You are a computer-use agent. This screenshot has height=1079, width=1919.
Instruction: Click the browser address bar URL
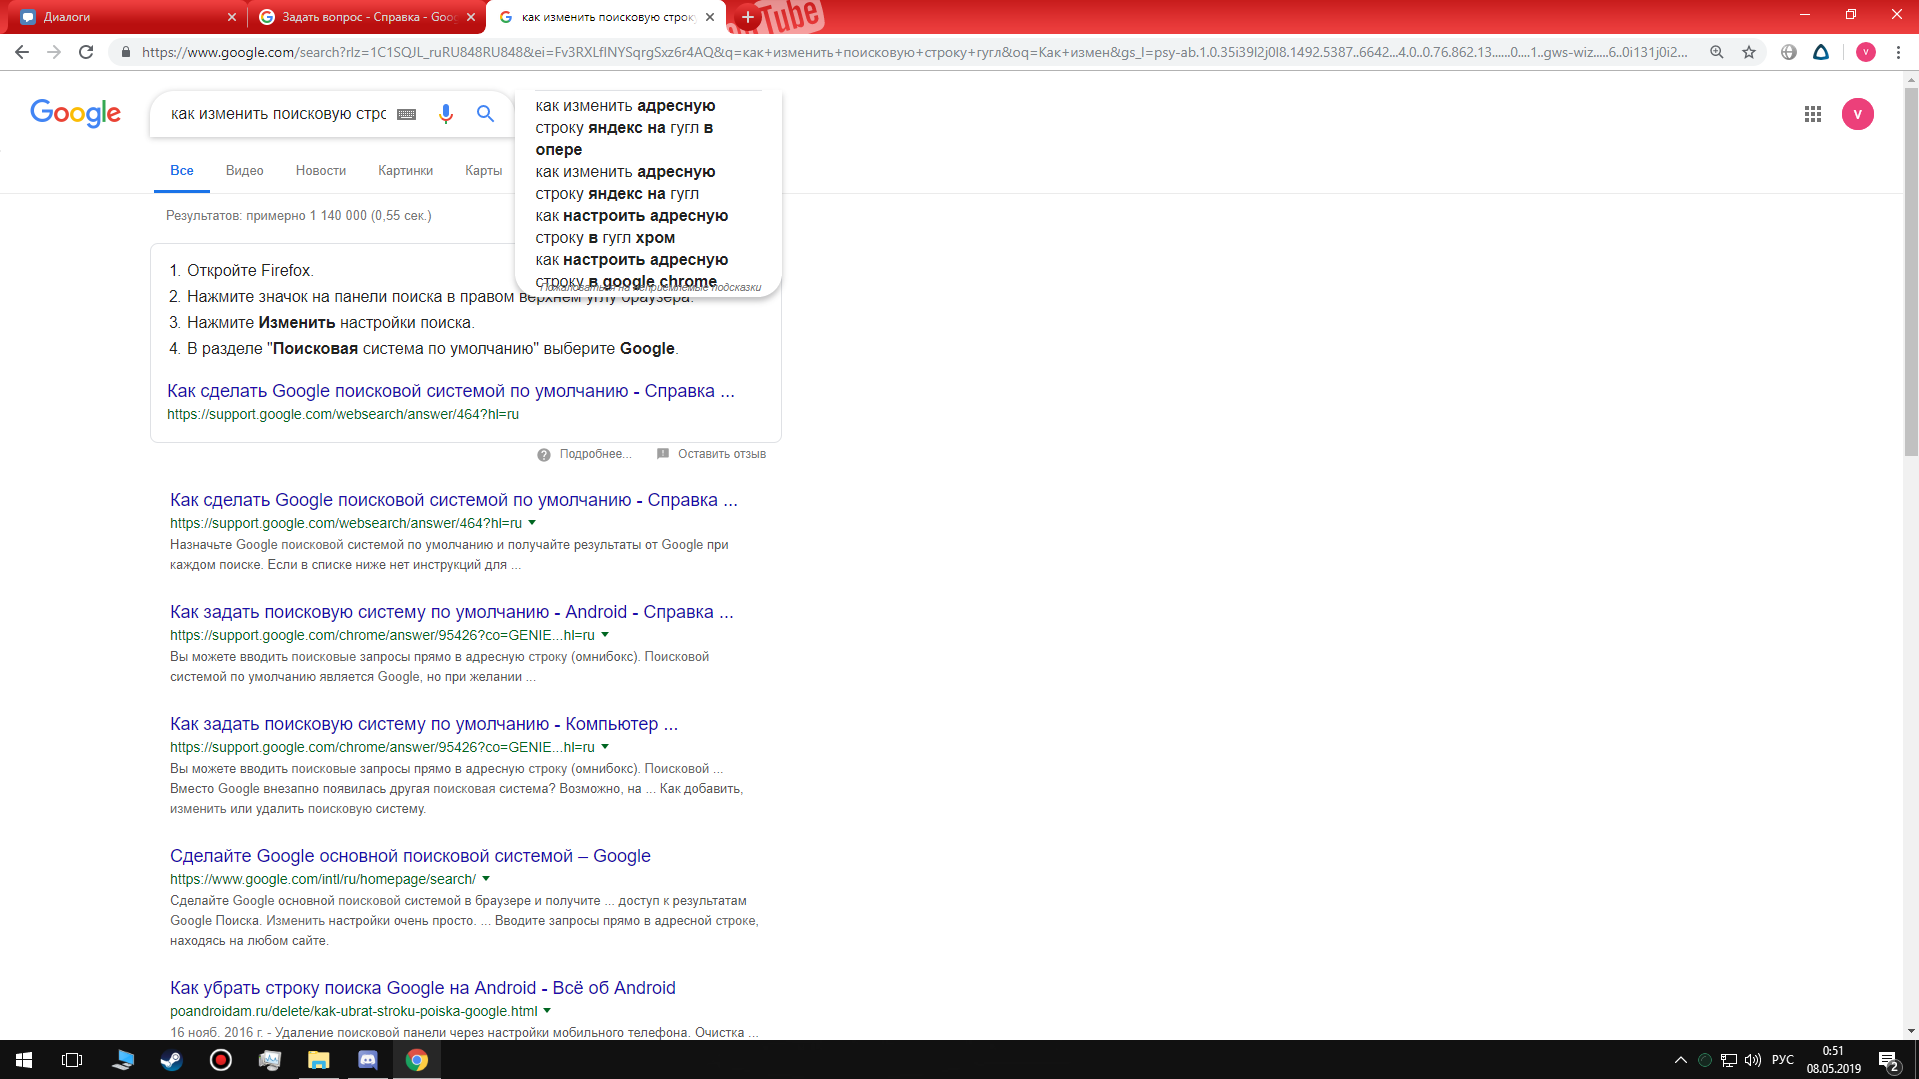[x=914, y=52]
